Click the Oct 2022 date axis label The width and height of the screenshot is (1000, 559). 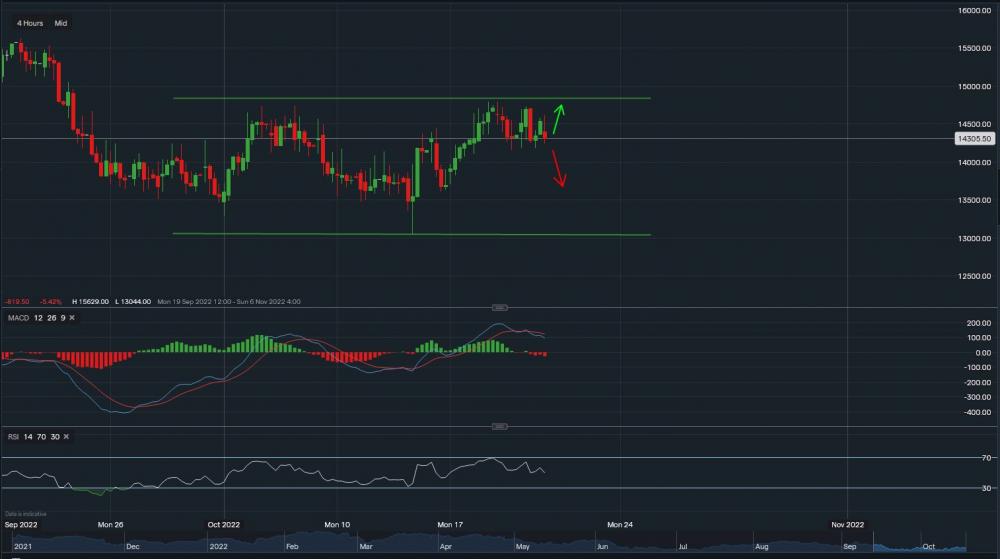pos(223,524)
